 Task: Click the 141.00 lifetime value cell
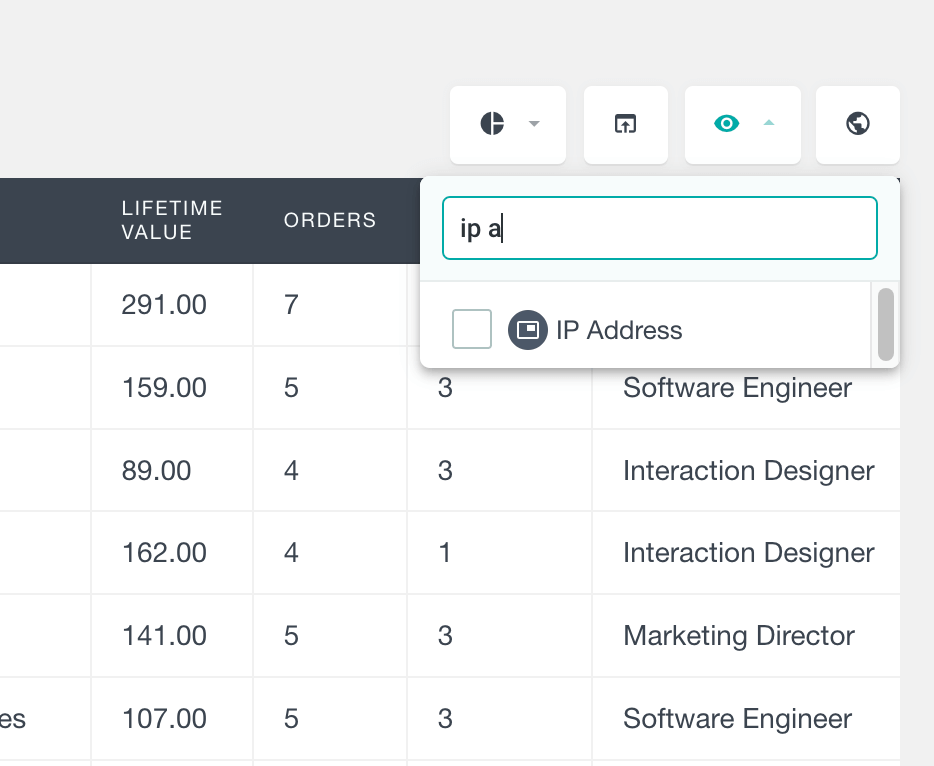click(164, 636)
